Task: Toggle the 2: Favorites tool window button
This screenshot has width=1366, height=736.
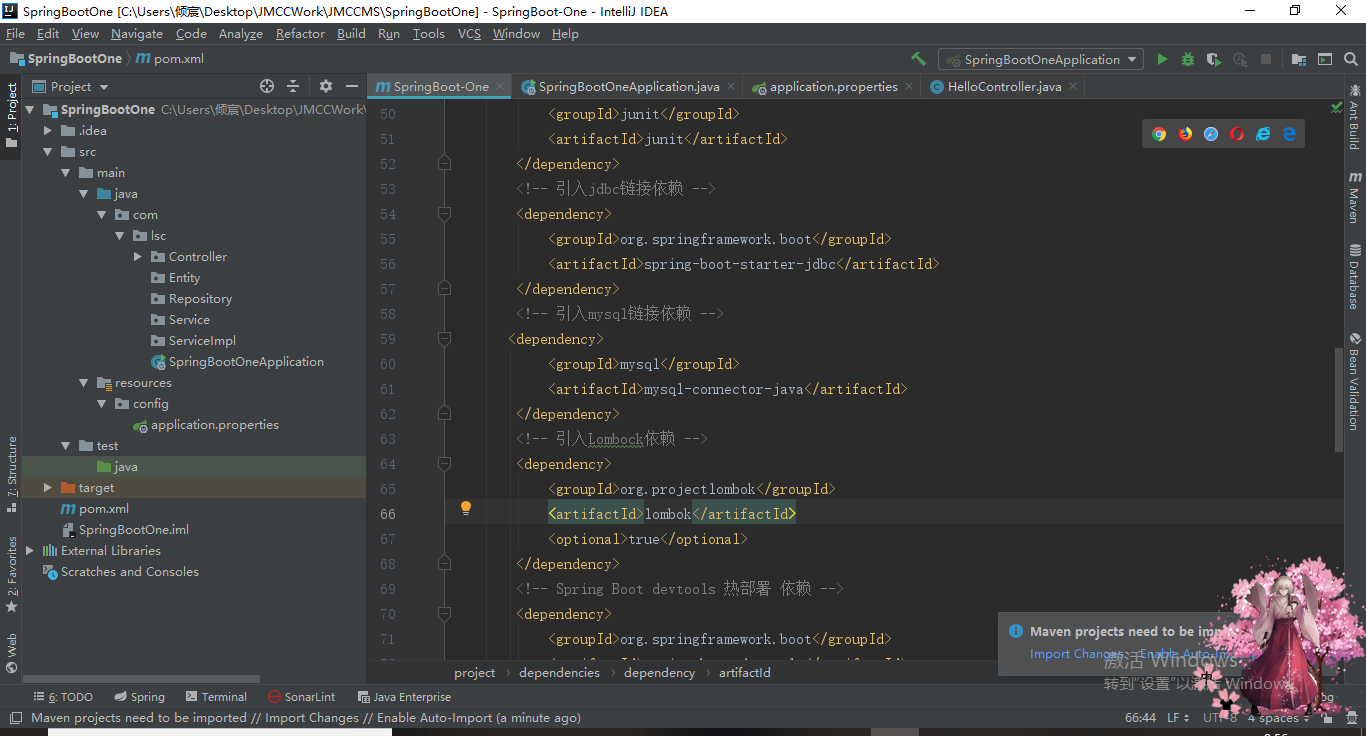Action: tap(12, 576)
